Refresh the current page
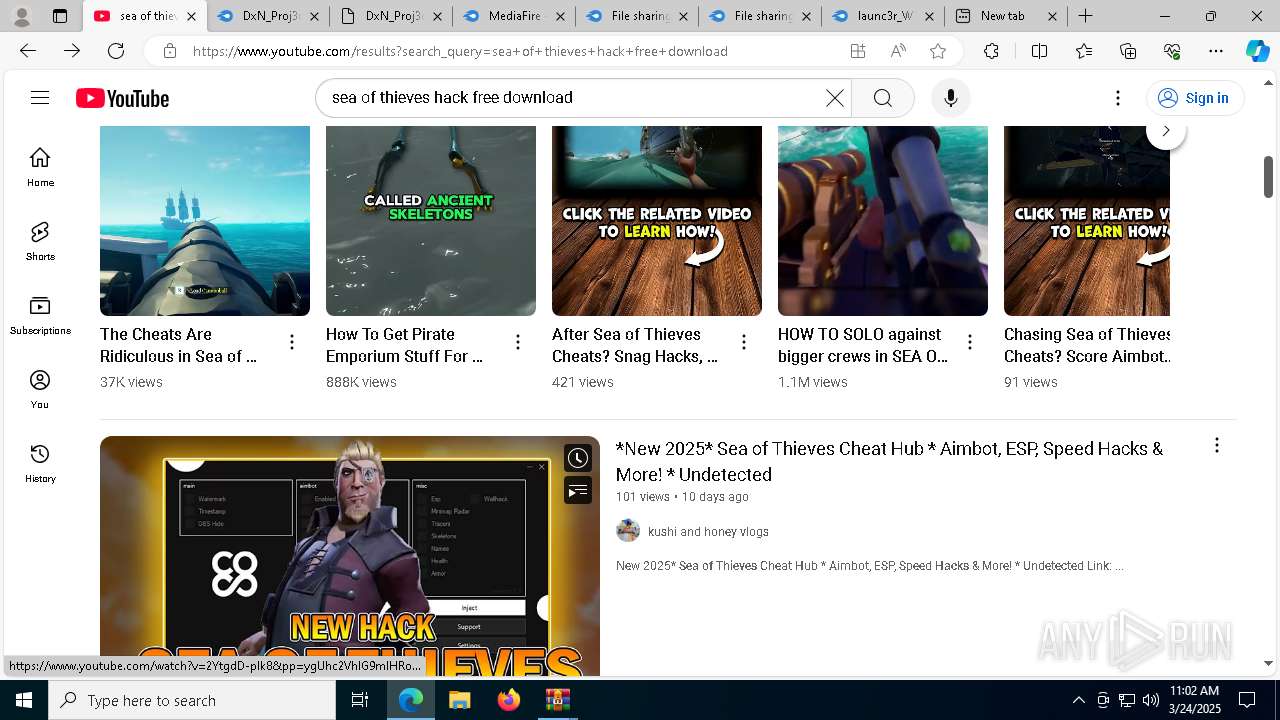The image size is (1280, 720). click(x=116, y=51)
